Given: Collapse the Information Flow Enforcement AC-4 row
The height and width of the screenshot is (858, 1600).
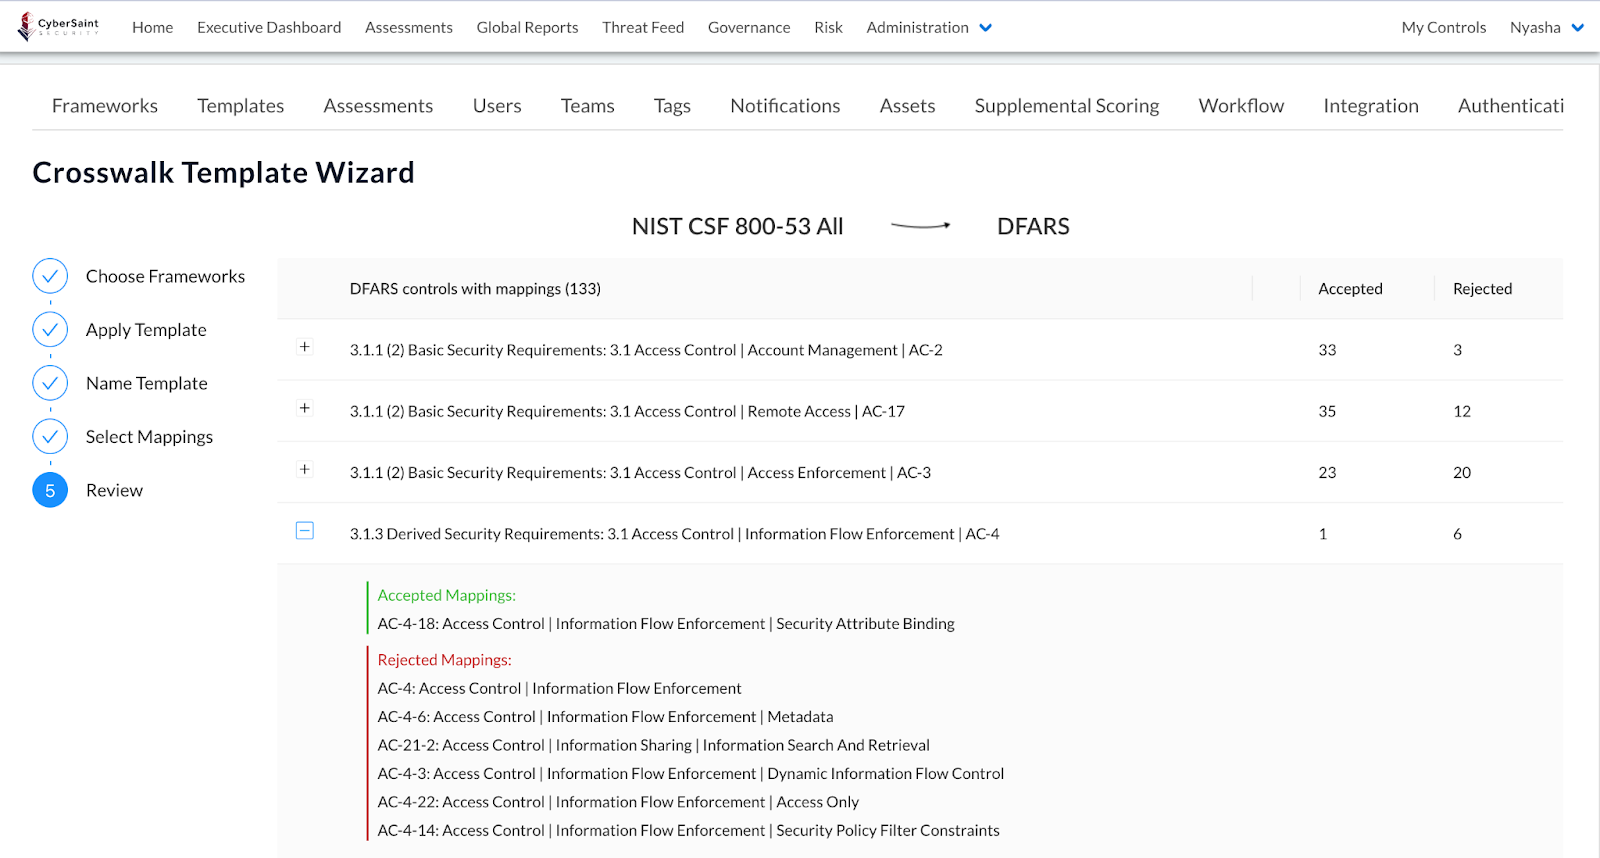Looking at the screenshot, I should (305, 531).
